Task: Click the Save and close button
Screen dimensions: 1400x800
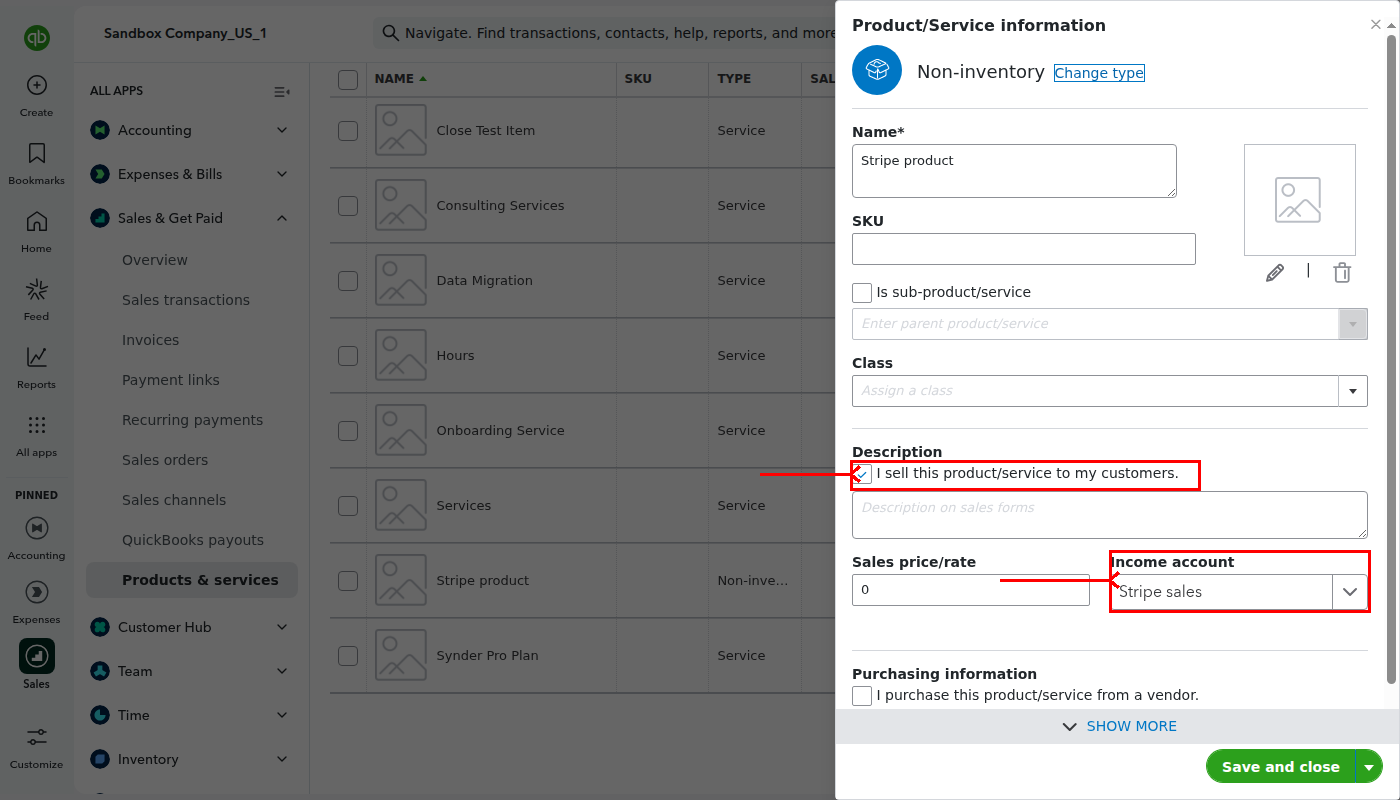Action: pos(1281,767)
